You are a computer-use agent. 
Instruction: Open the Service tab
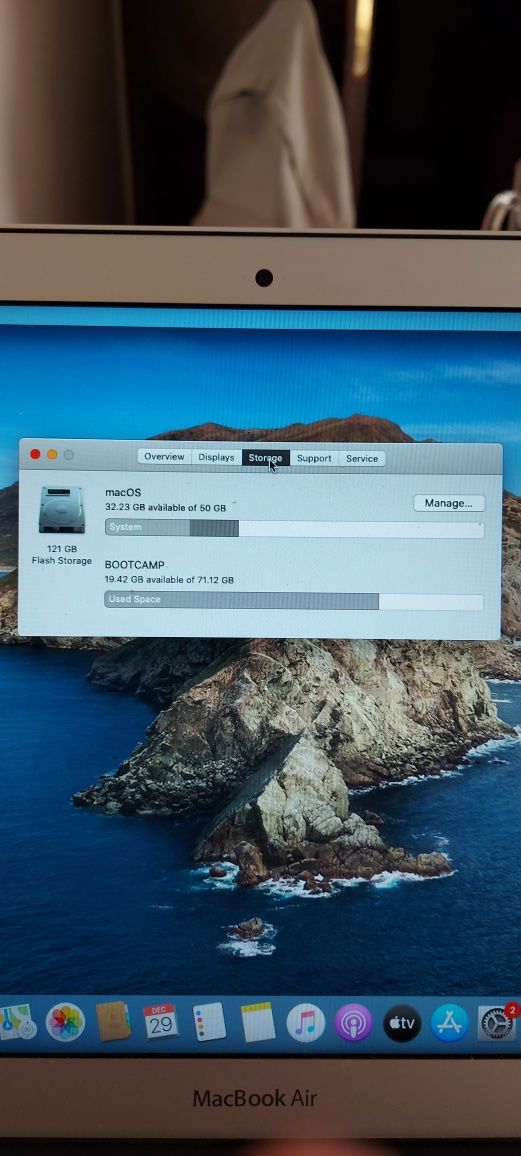tap(362, 459)
